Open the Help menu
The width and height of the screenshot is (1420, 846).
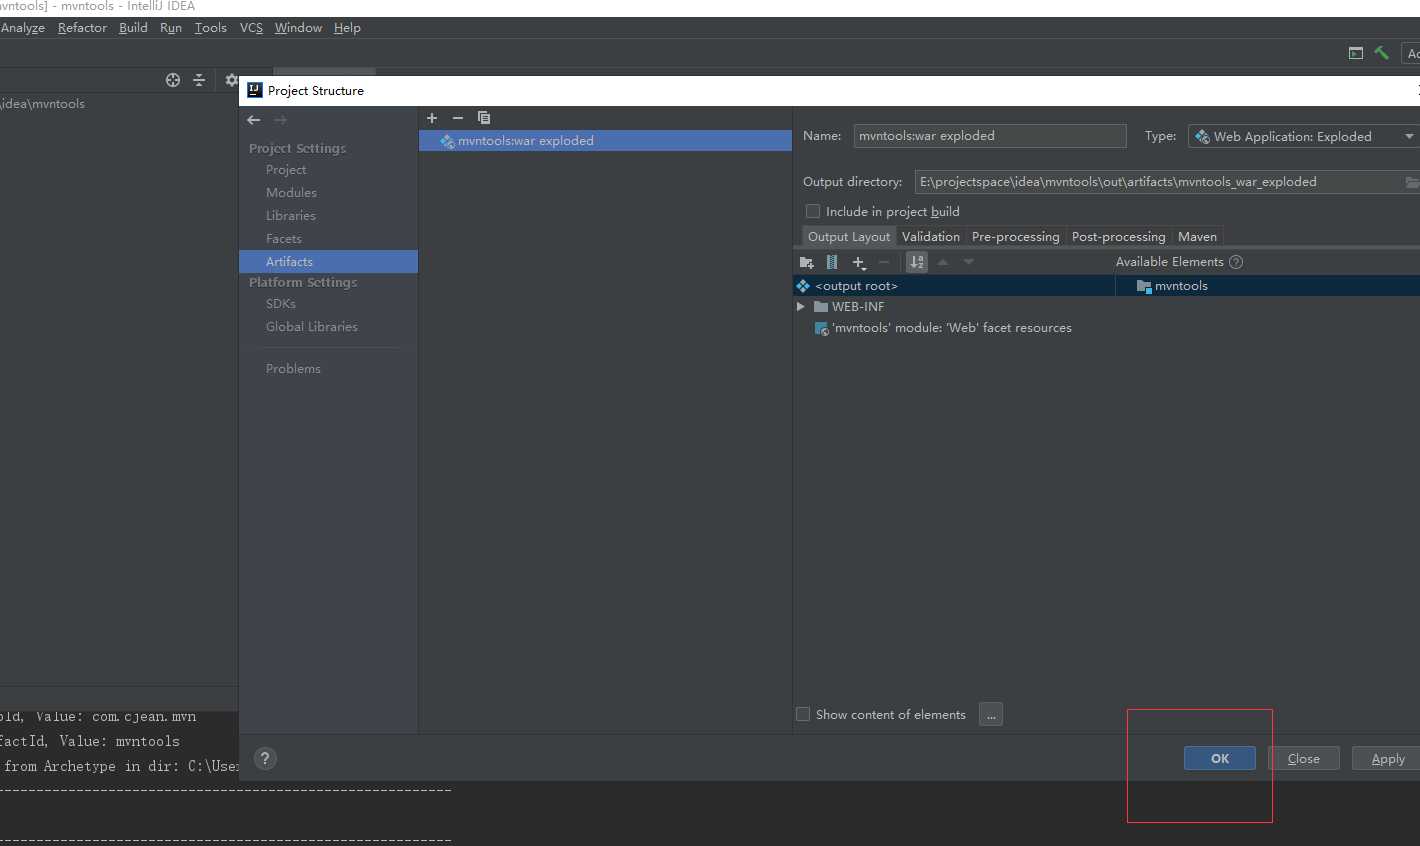[347, 28]
